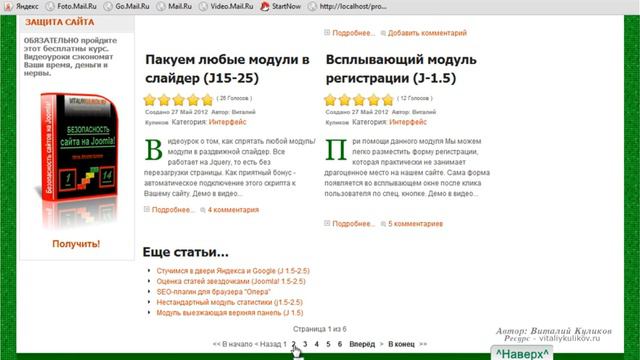Open the Яндекс bookmark
The width and height of the screenshot is (640, 360).
(x=22, y=6)
